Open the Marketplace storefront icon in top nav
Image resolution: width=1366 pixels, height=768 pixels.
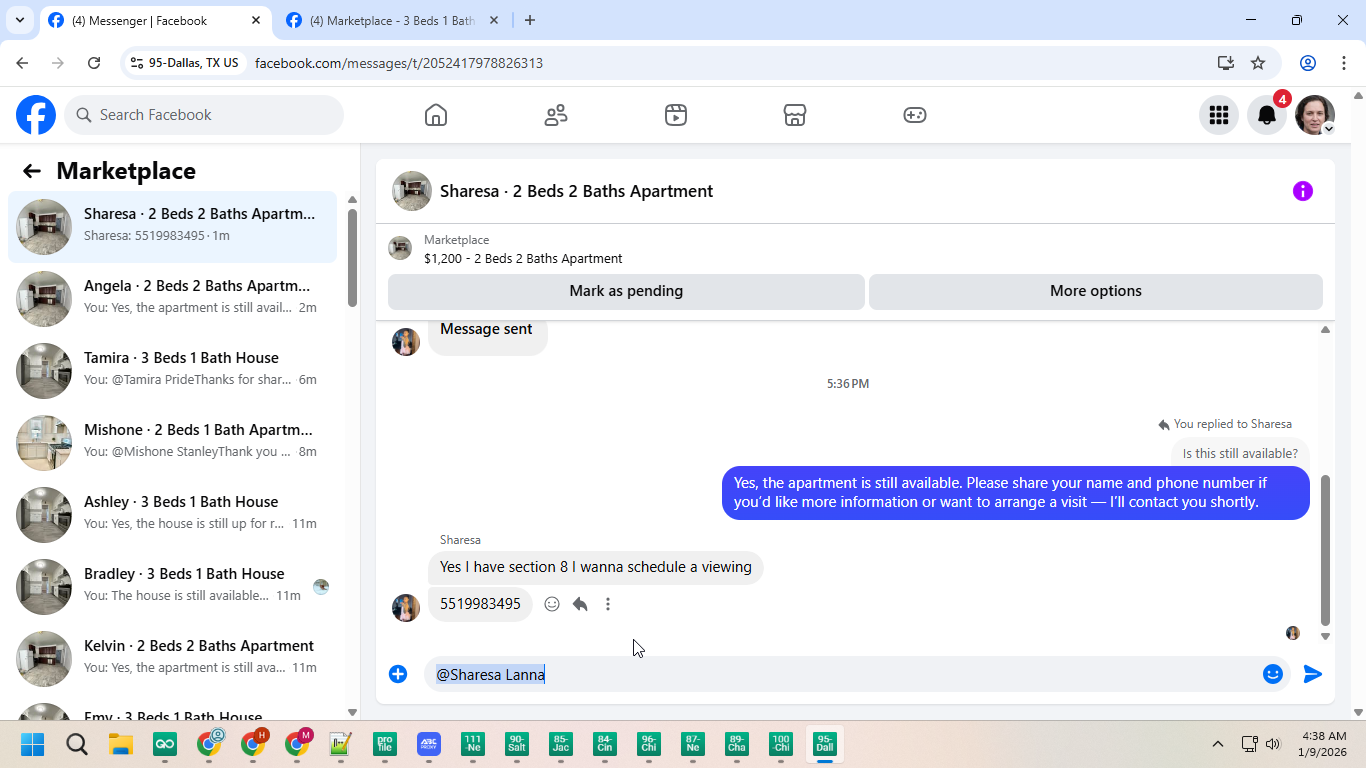point(795,115)
